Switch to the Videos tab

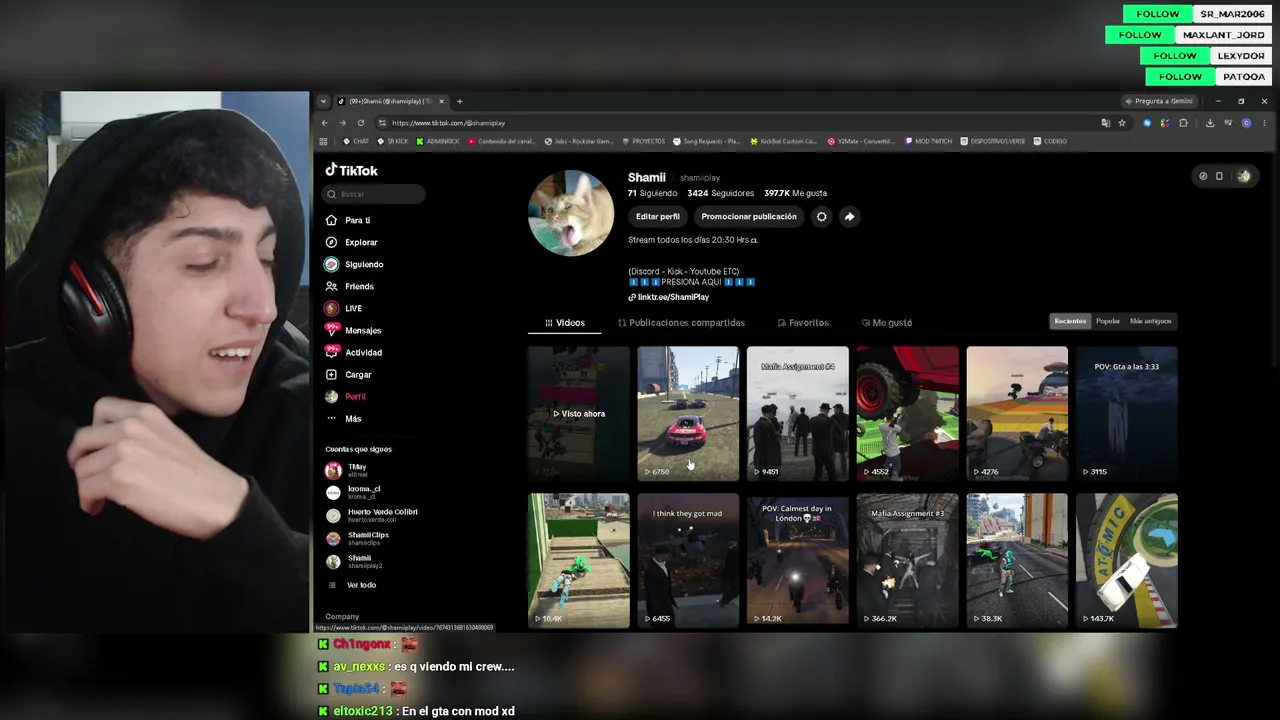point(565,323)
